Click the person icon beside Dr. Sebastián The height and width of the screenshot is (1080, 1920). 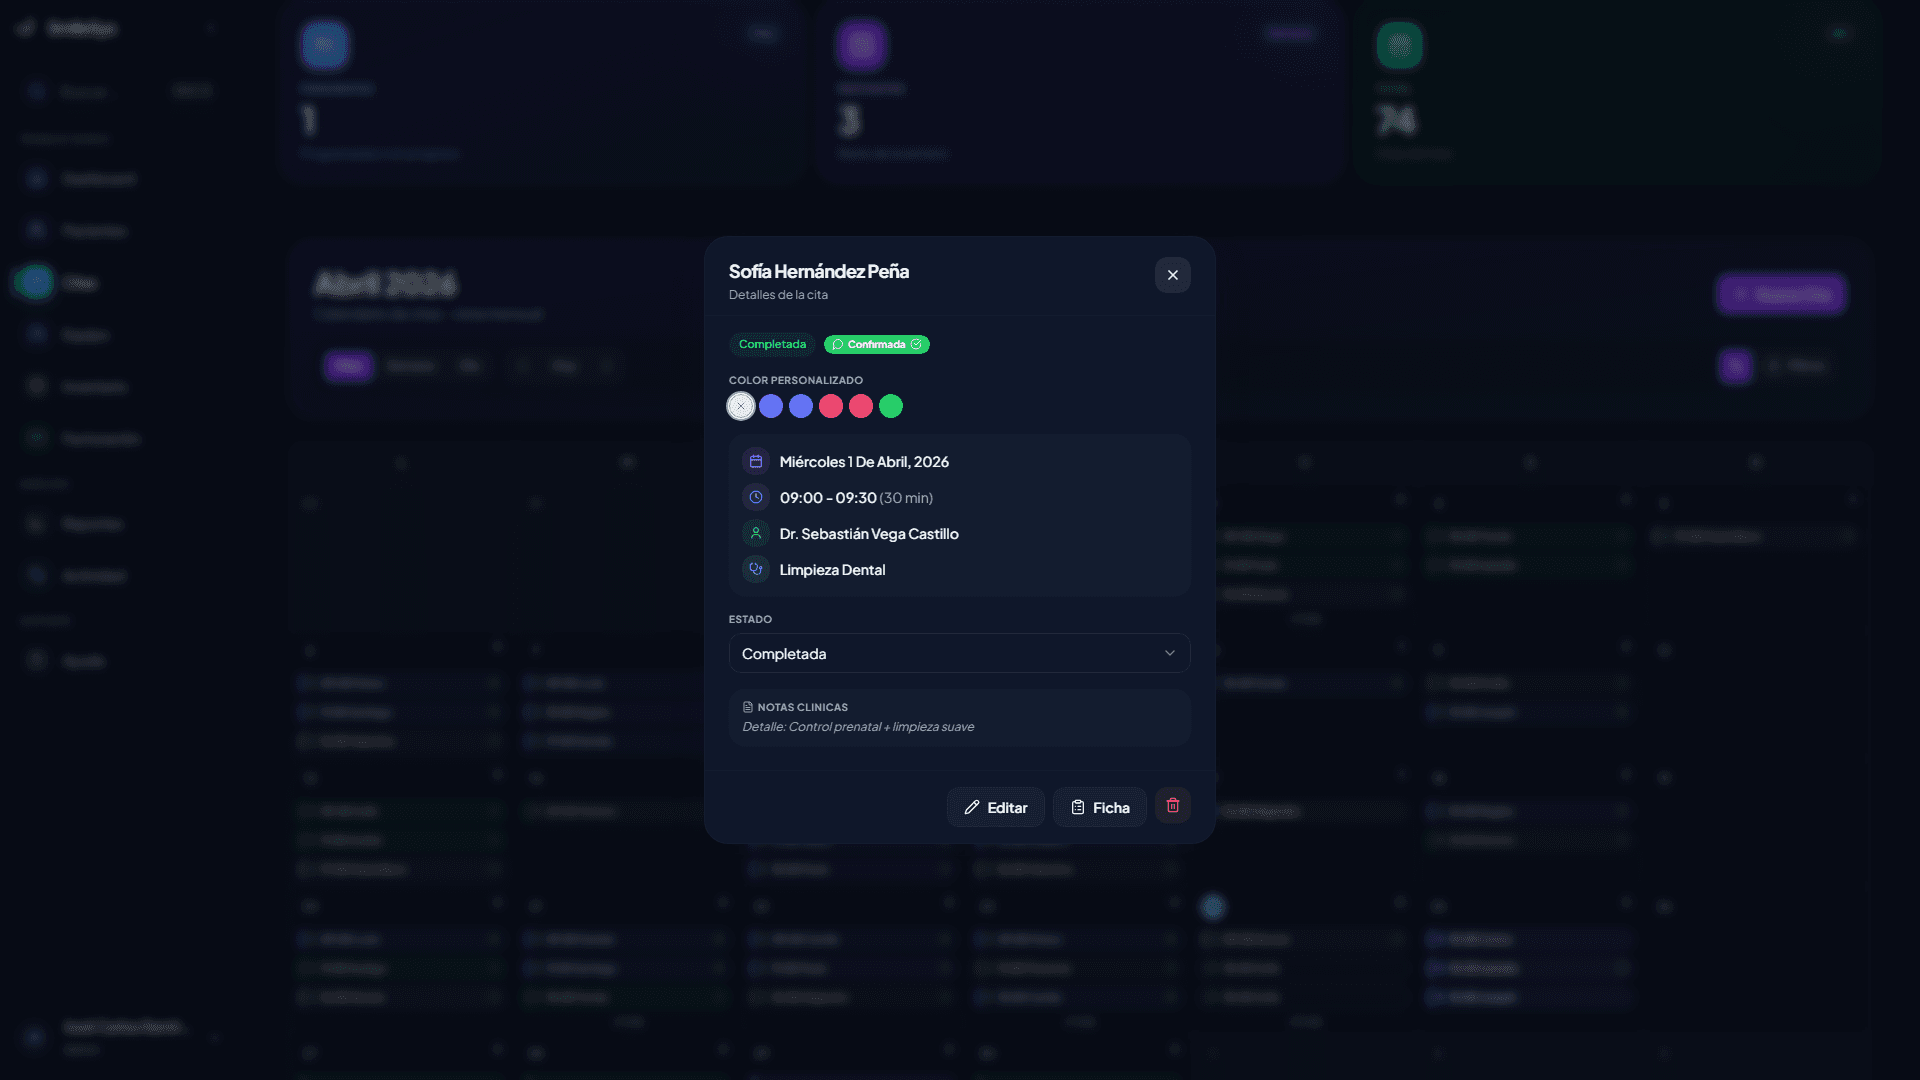click(756, 533)
